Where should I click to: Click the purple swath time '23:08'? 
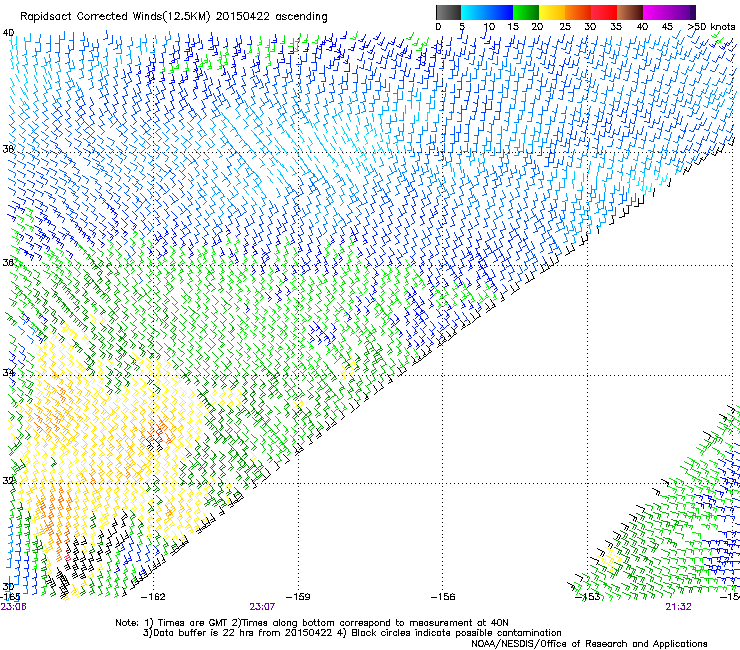(x=13, y=607)
